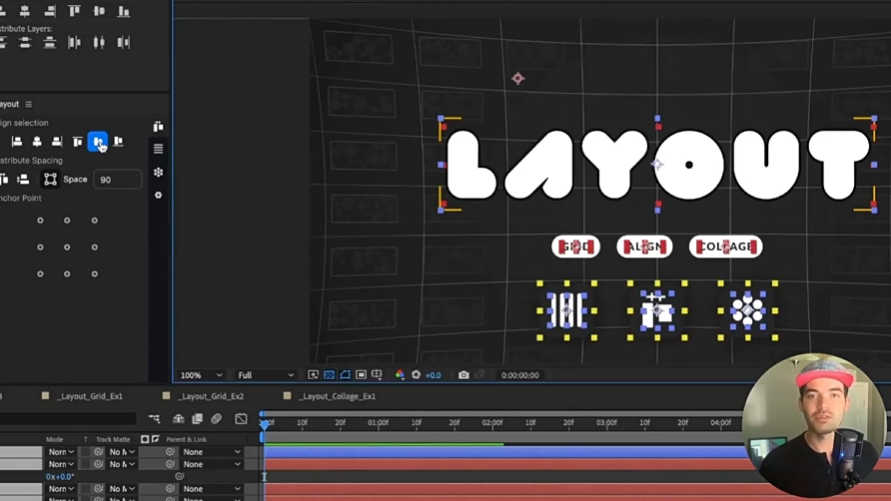Screen dimensions: 891x501
Task: Open first layer's Parent & Link None dropdown
Action: click(x=211, y=452)
